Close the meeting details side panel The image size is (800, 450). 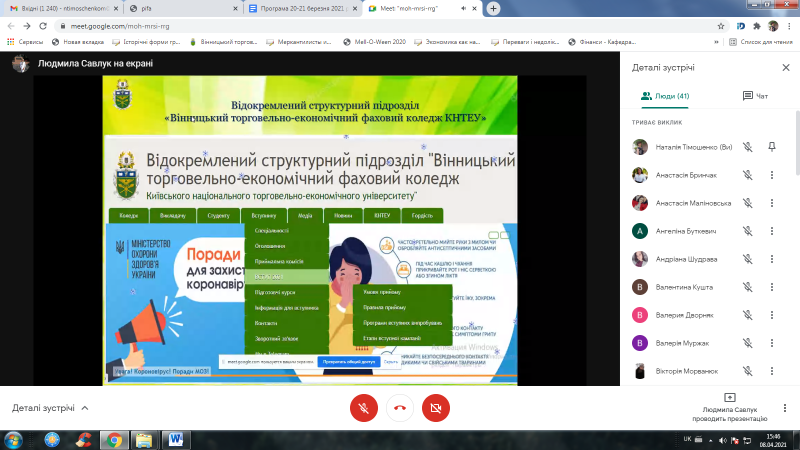(x=786, y=68)
